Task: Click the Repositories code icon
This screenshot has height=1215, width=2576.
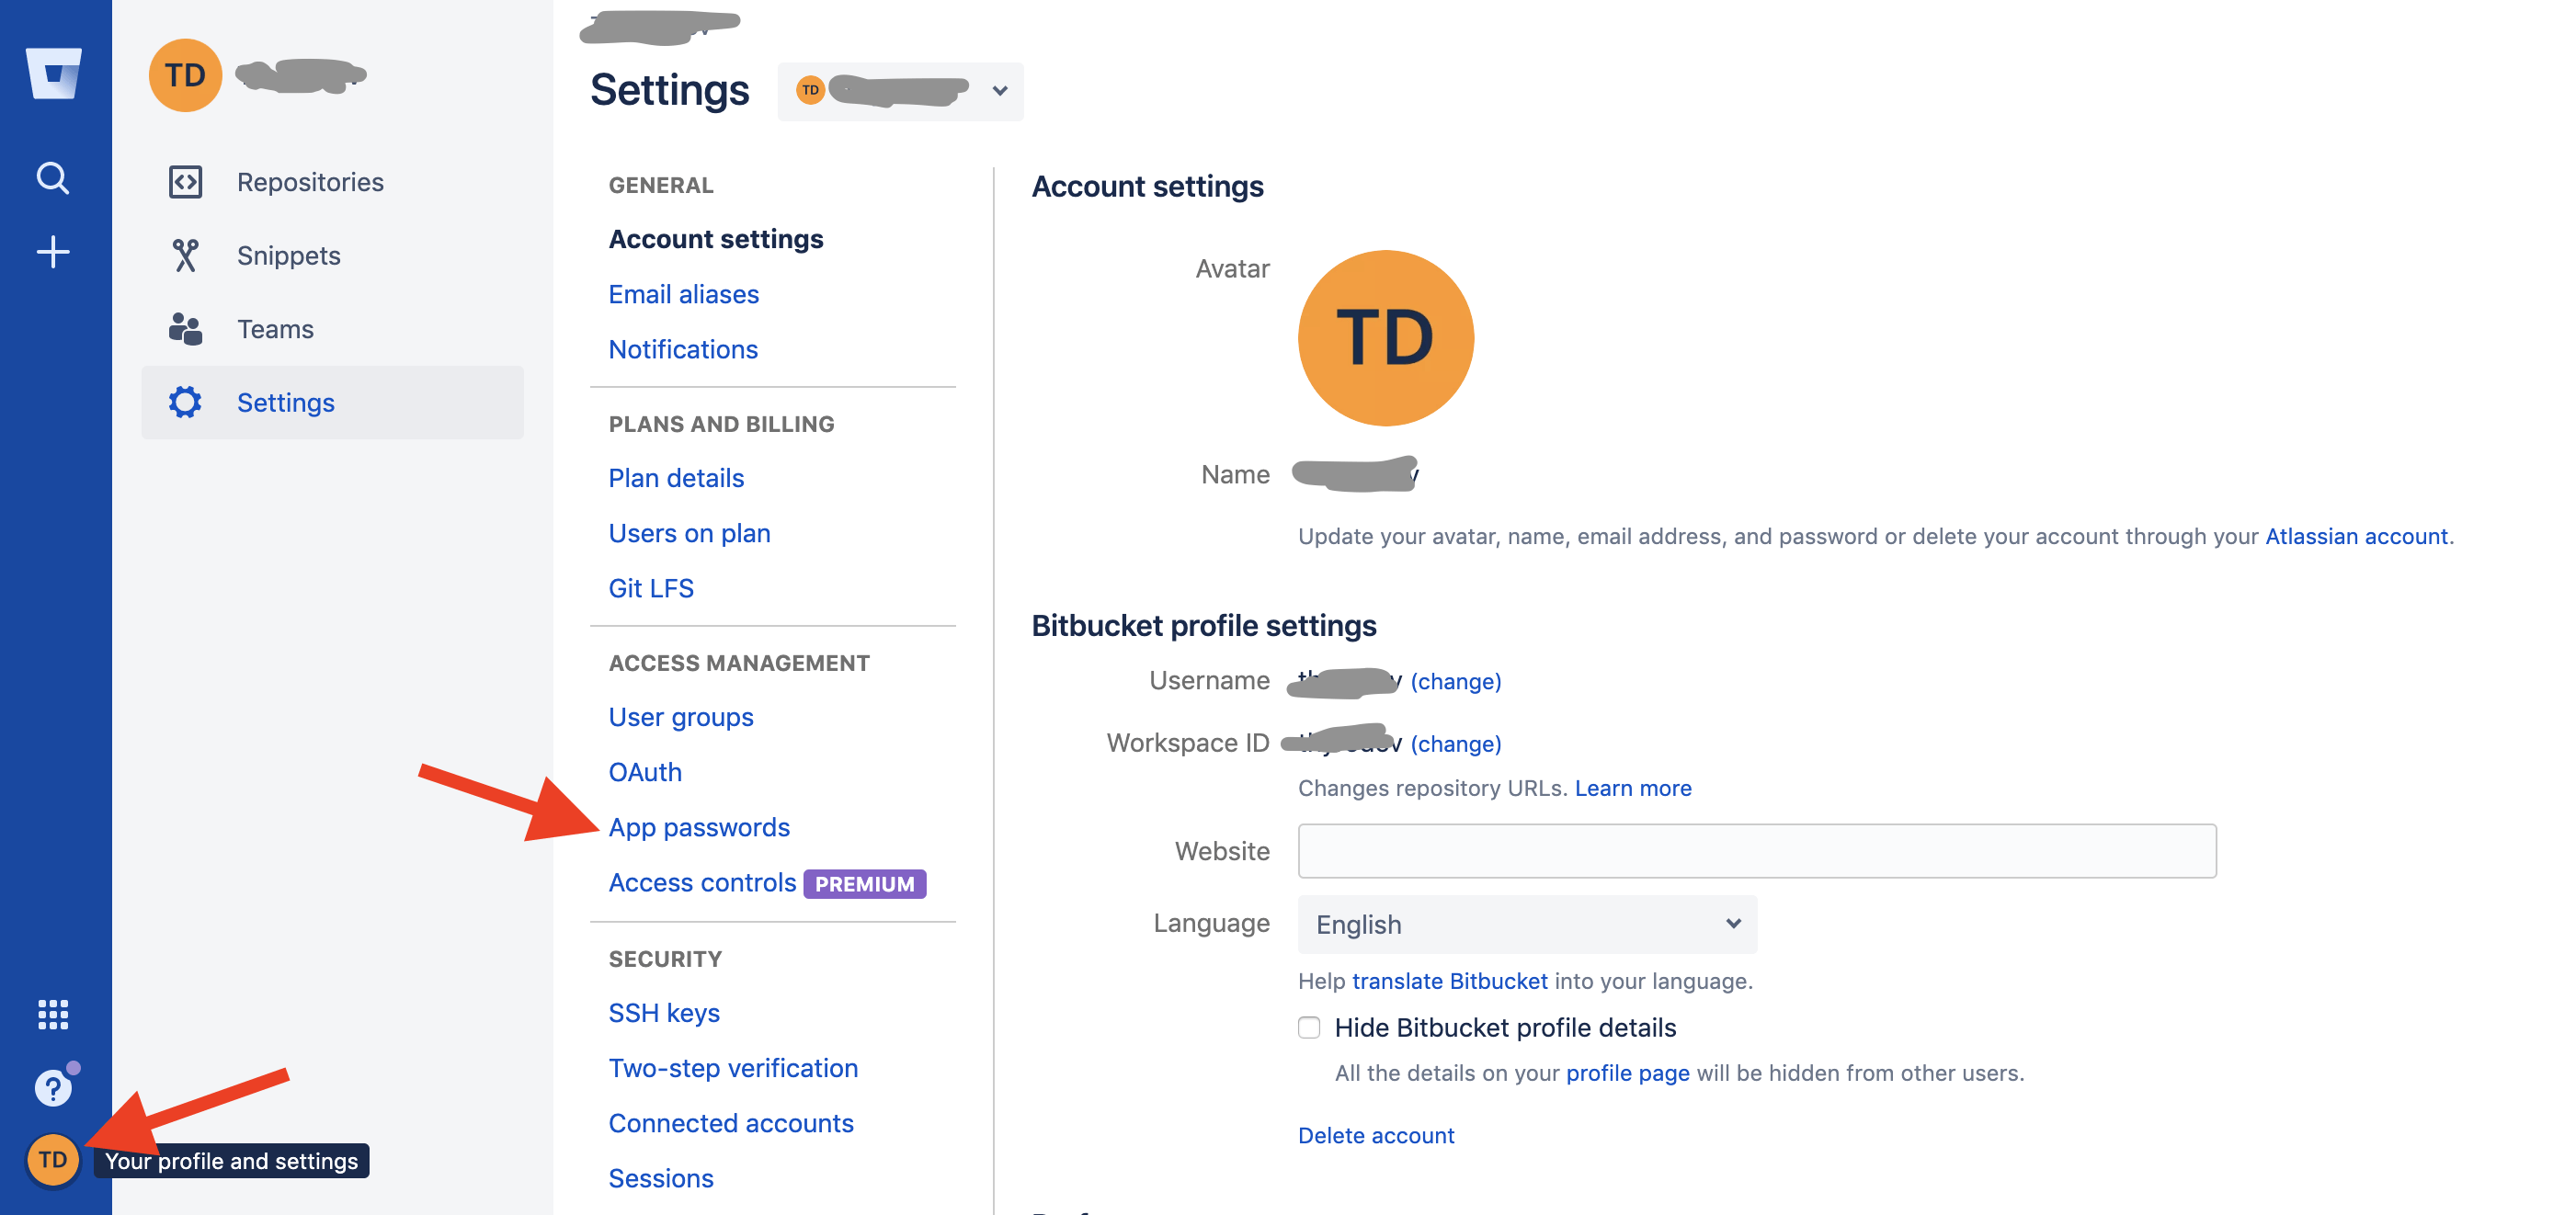Action: coord(185,182)
